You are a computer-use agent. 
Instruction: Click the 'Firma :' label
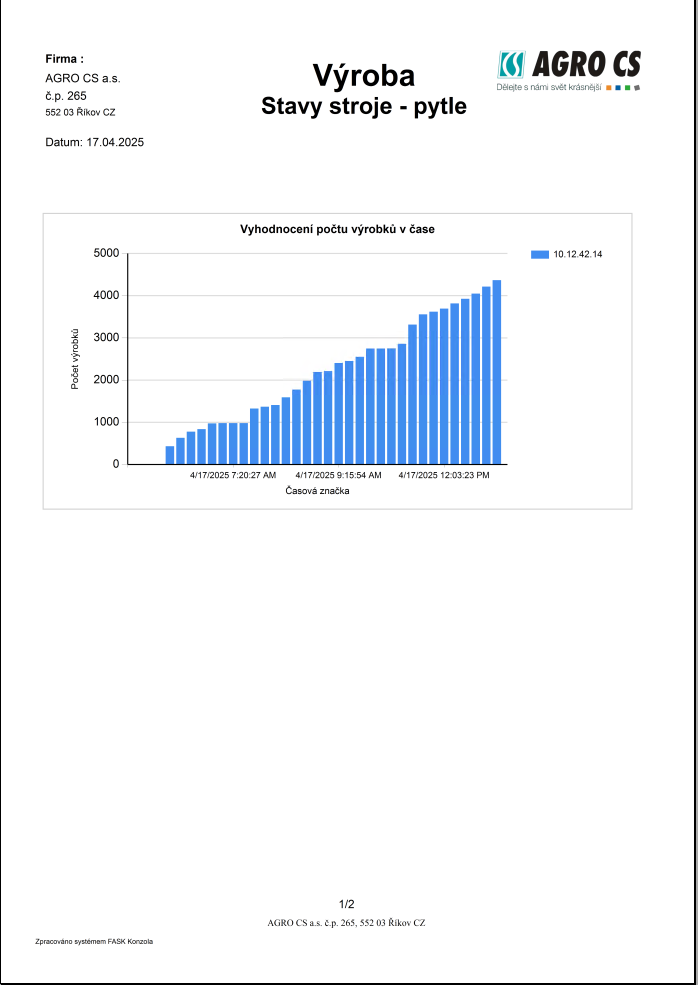(64, 59)
